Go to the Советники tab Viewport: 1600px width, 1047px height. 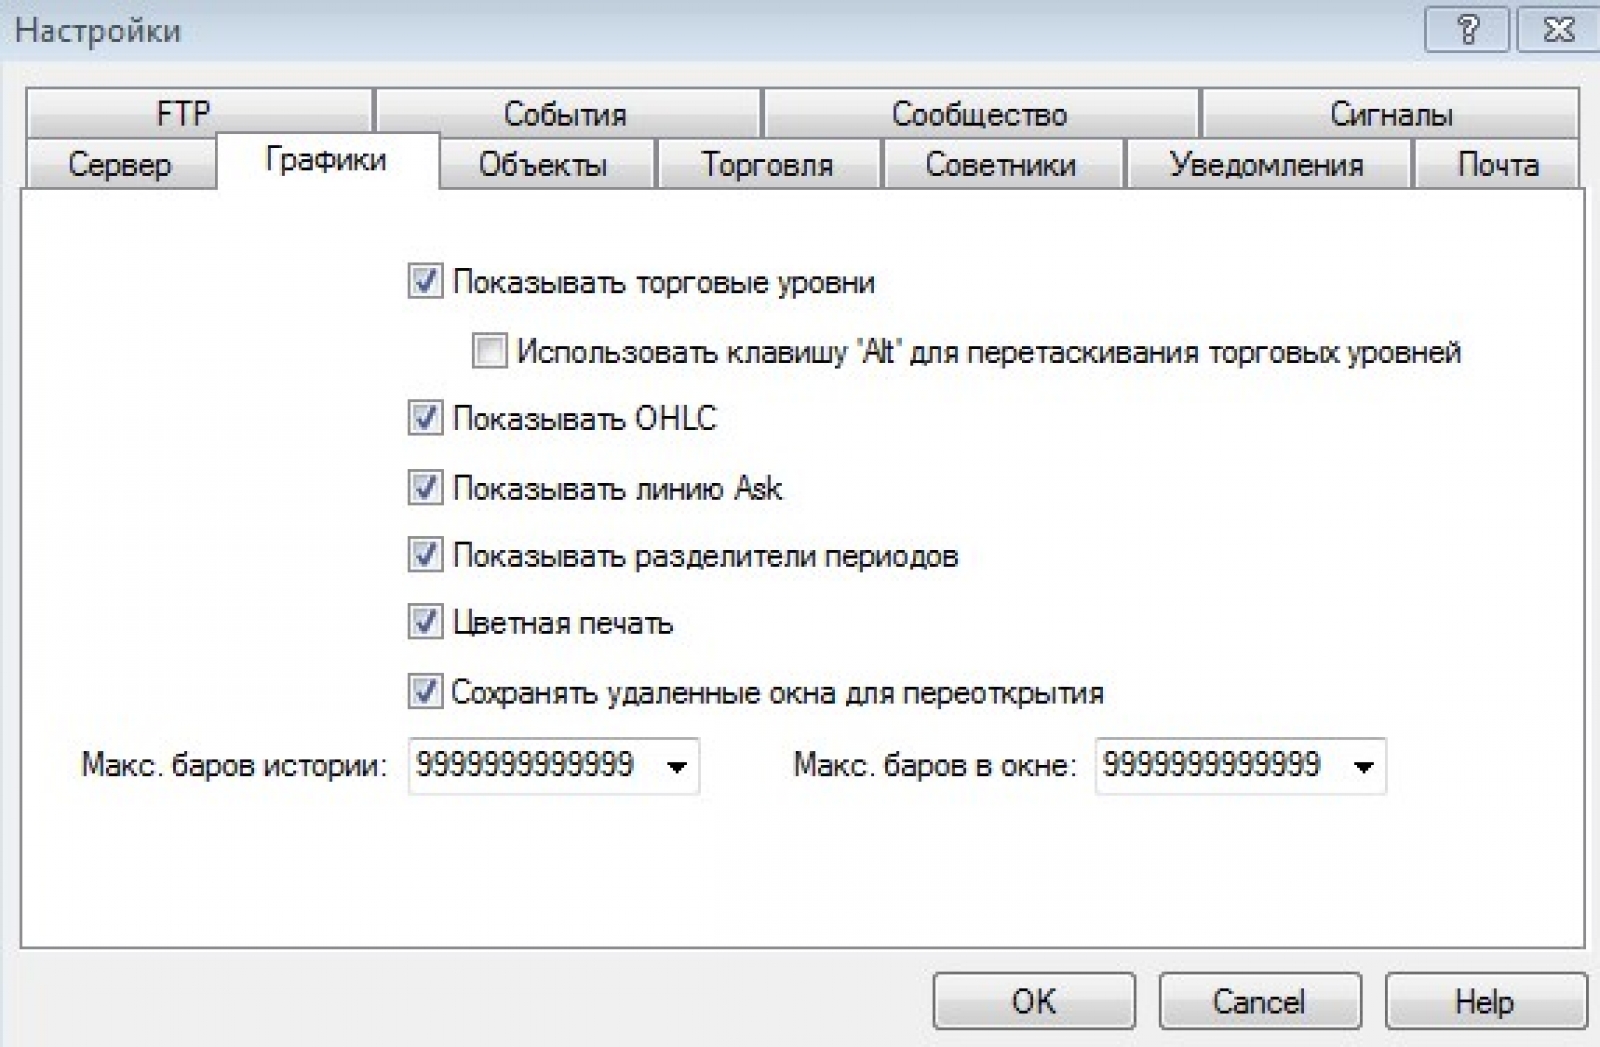coord(1000,165)
